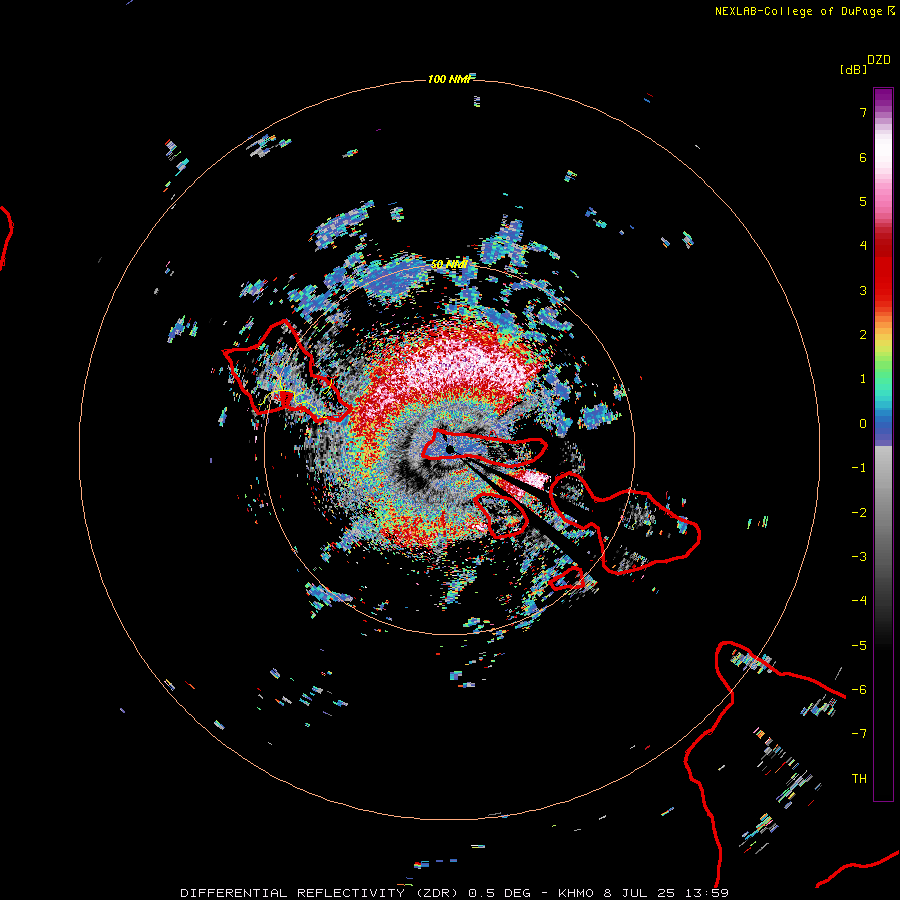Click the gray -2 dB band of the color bar
This screenshot has height=900, width=900.
[x=883, y=512]
